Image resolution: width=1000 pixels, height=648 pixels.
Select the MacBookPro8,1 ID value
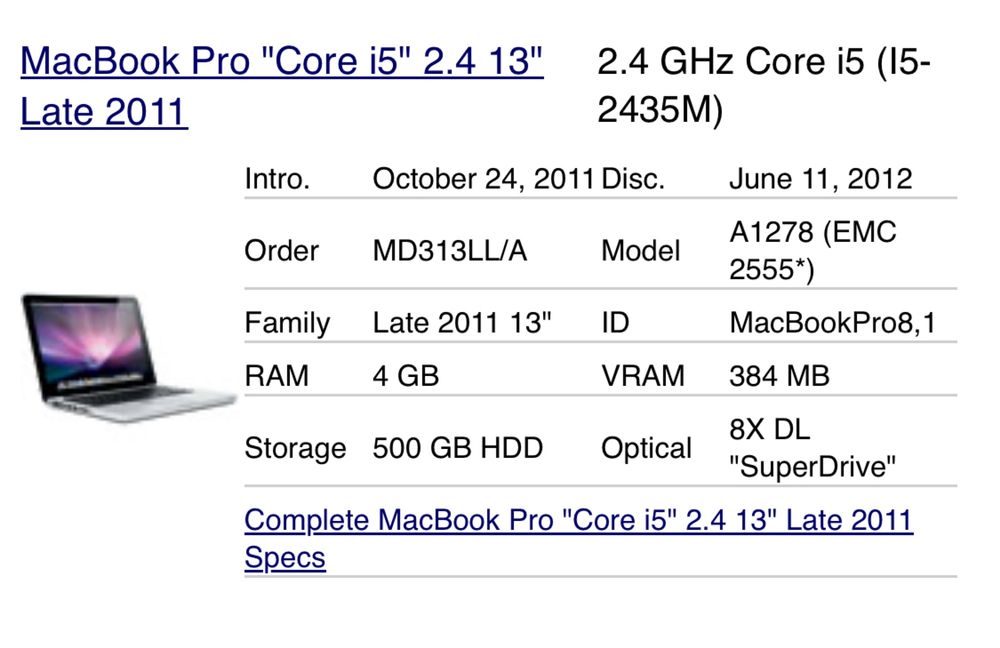coord(833,324)
